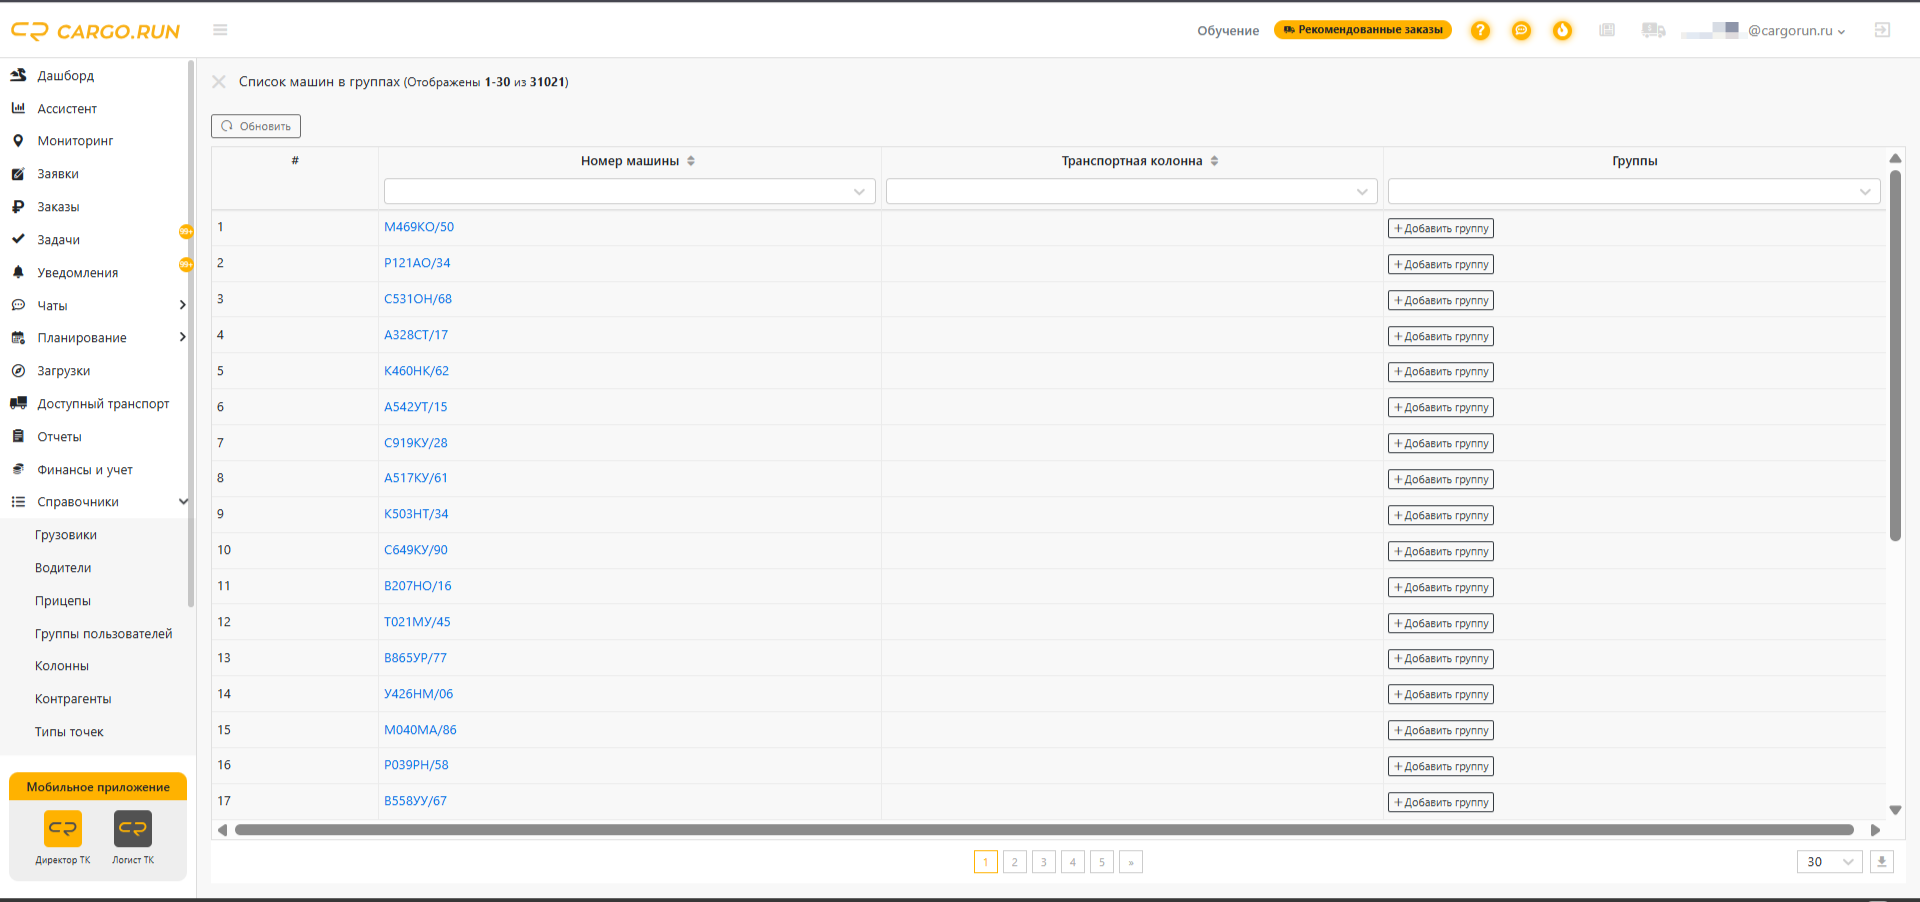Open Доступный транспорт in the sidebar

coord(103,404)
